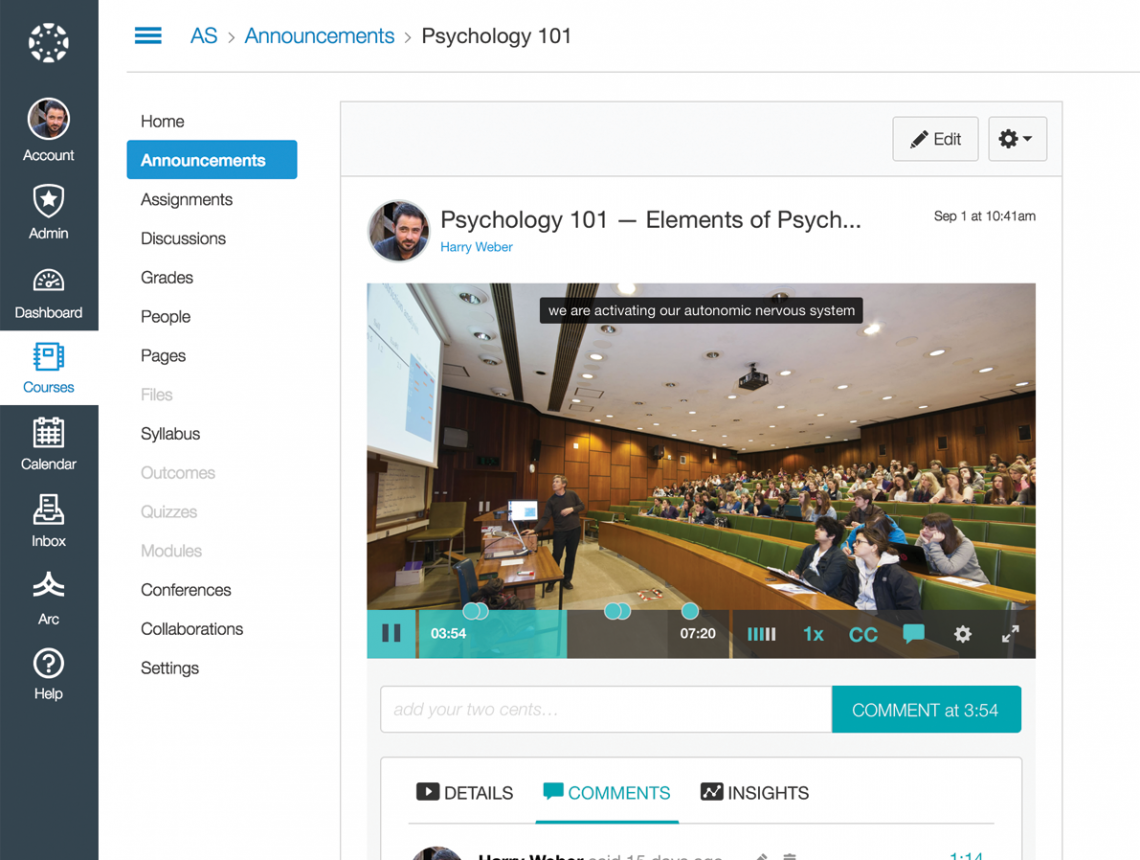The image size is (1140, 860).
Task: Switch to the Details tab
Action: tap(464, 792)
